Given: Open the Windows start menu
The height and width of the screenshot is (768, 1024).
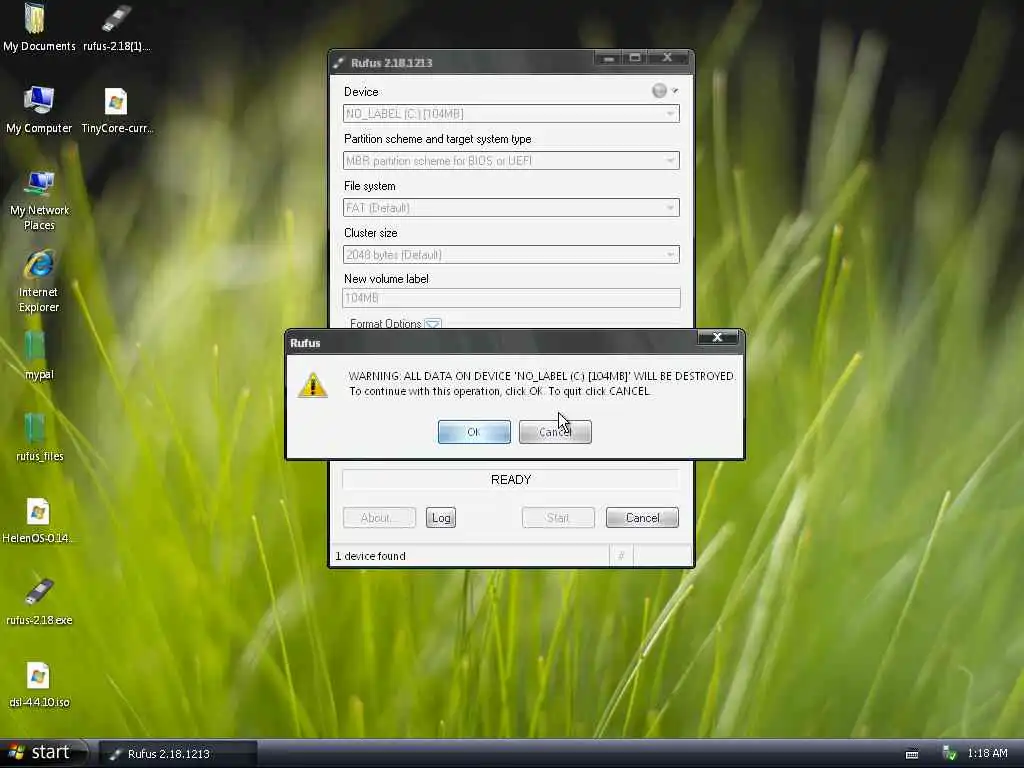Looking at the screenshot, I should pyautogui.click(x=43, y=753).
